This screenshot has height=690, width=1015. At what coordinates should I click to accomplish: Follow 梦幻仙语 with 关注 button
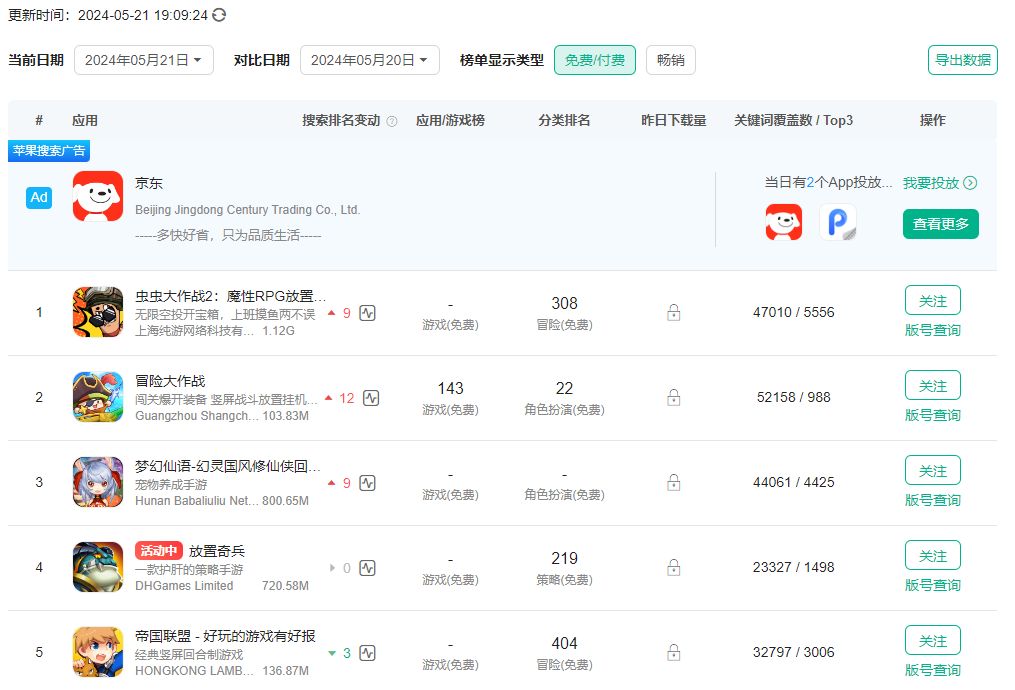point(933,471)
